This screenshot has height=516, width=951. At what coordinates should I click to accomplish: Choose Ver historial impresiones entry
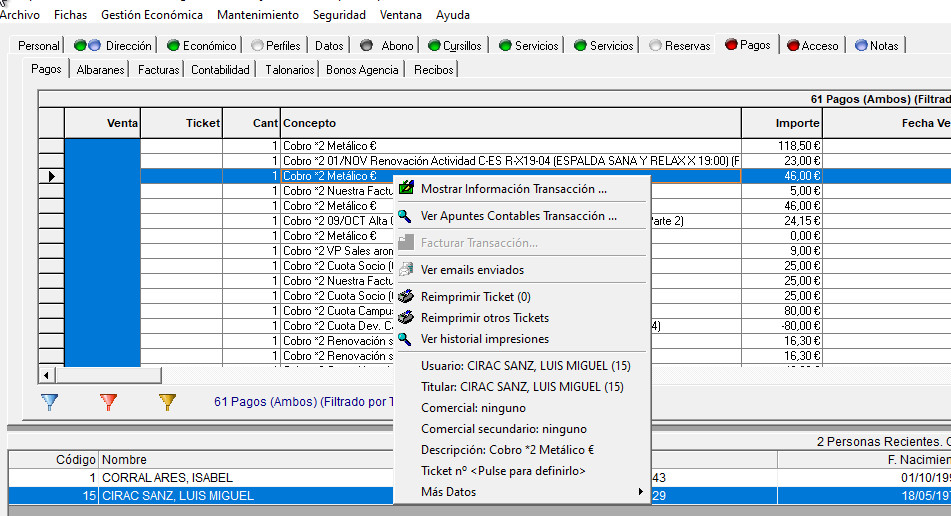[x=523, y=339]
